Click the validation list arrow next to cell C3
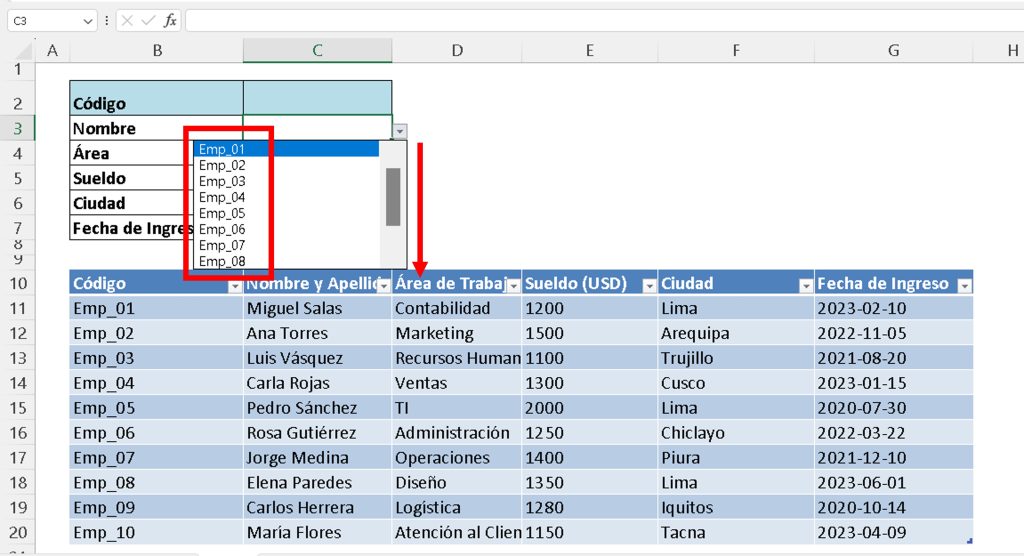The image size is (1024, 556). [400, 130]
